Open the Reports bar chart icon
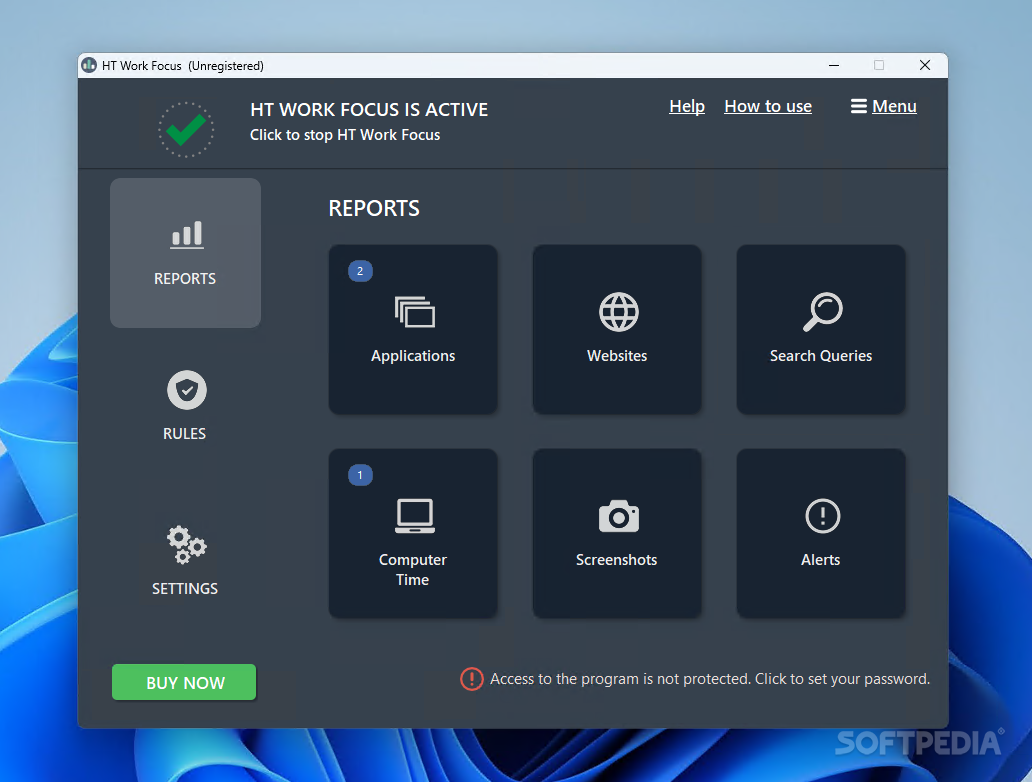This screenshot has width=1032, height=782. pos(188,235)
